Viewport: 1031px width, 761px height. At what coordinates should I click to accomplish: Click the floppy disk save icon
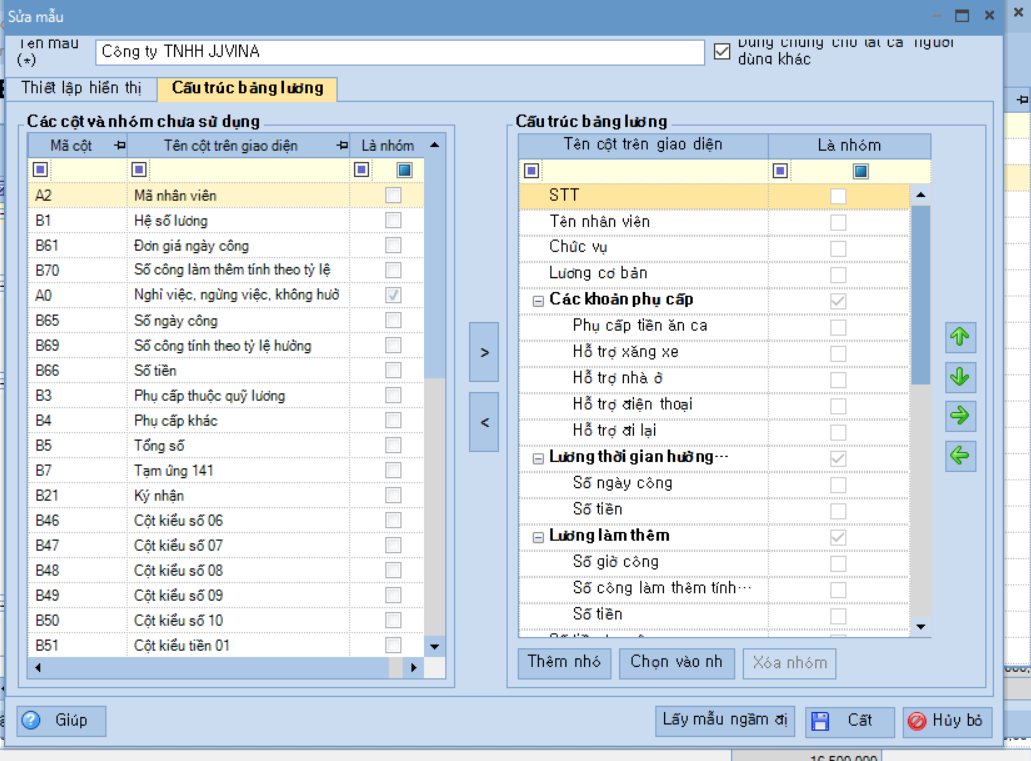point(820,721)
